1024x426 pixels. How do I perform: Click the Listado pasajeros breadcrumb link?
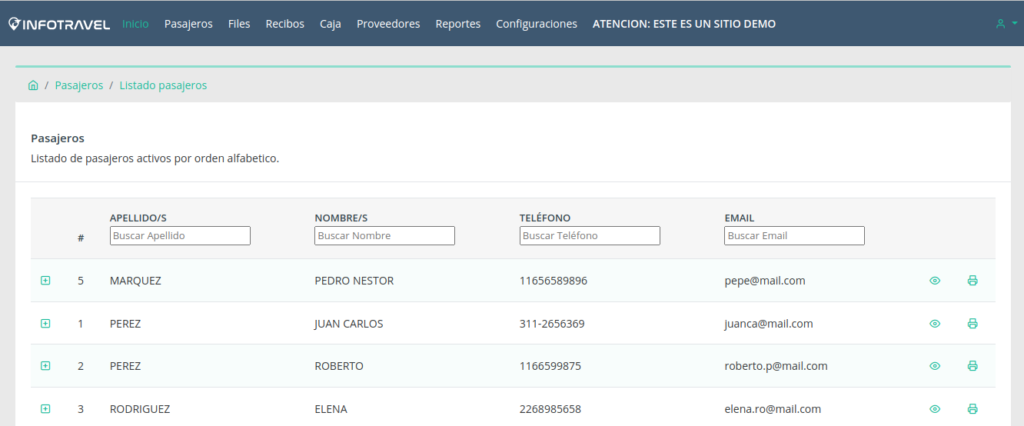coord(163,86)
